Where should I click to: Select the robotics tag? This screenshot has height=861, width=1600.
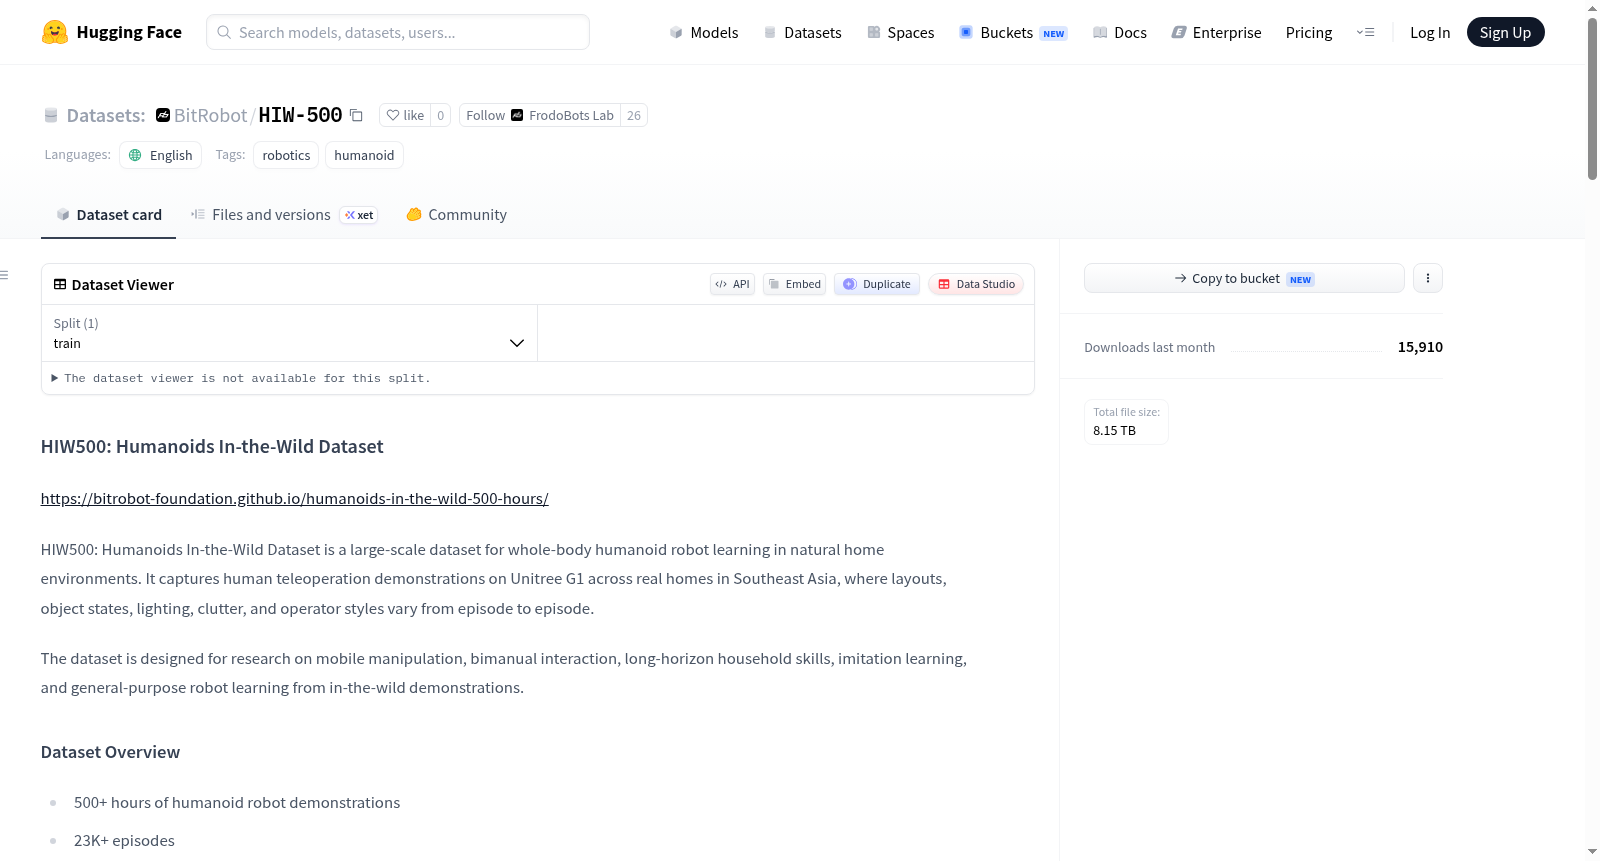[x=286, y=155]
